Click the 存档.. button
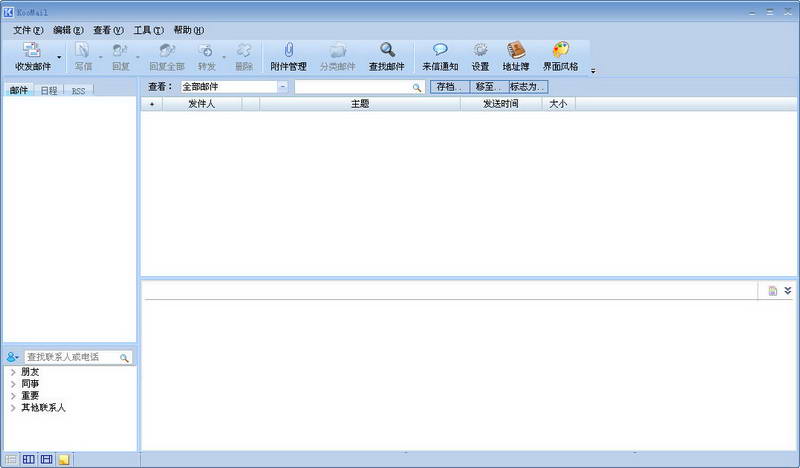The height and width of the screenshot is (468, 800). [x=449, y=87]
